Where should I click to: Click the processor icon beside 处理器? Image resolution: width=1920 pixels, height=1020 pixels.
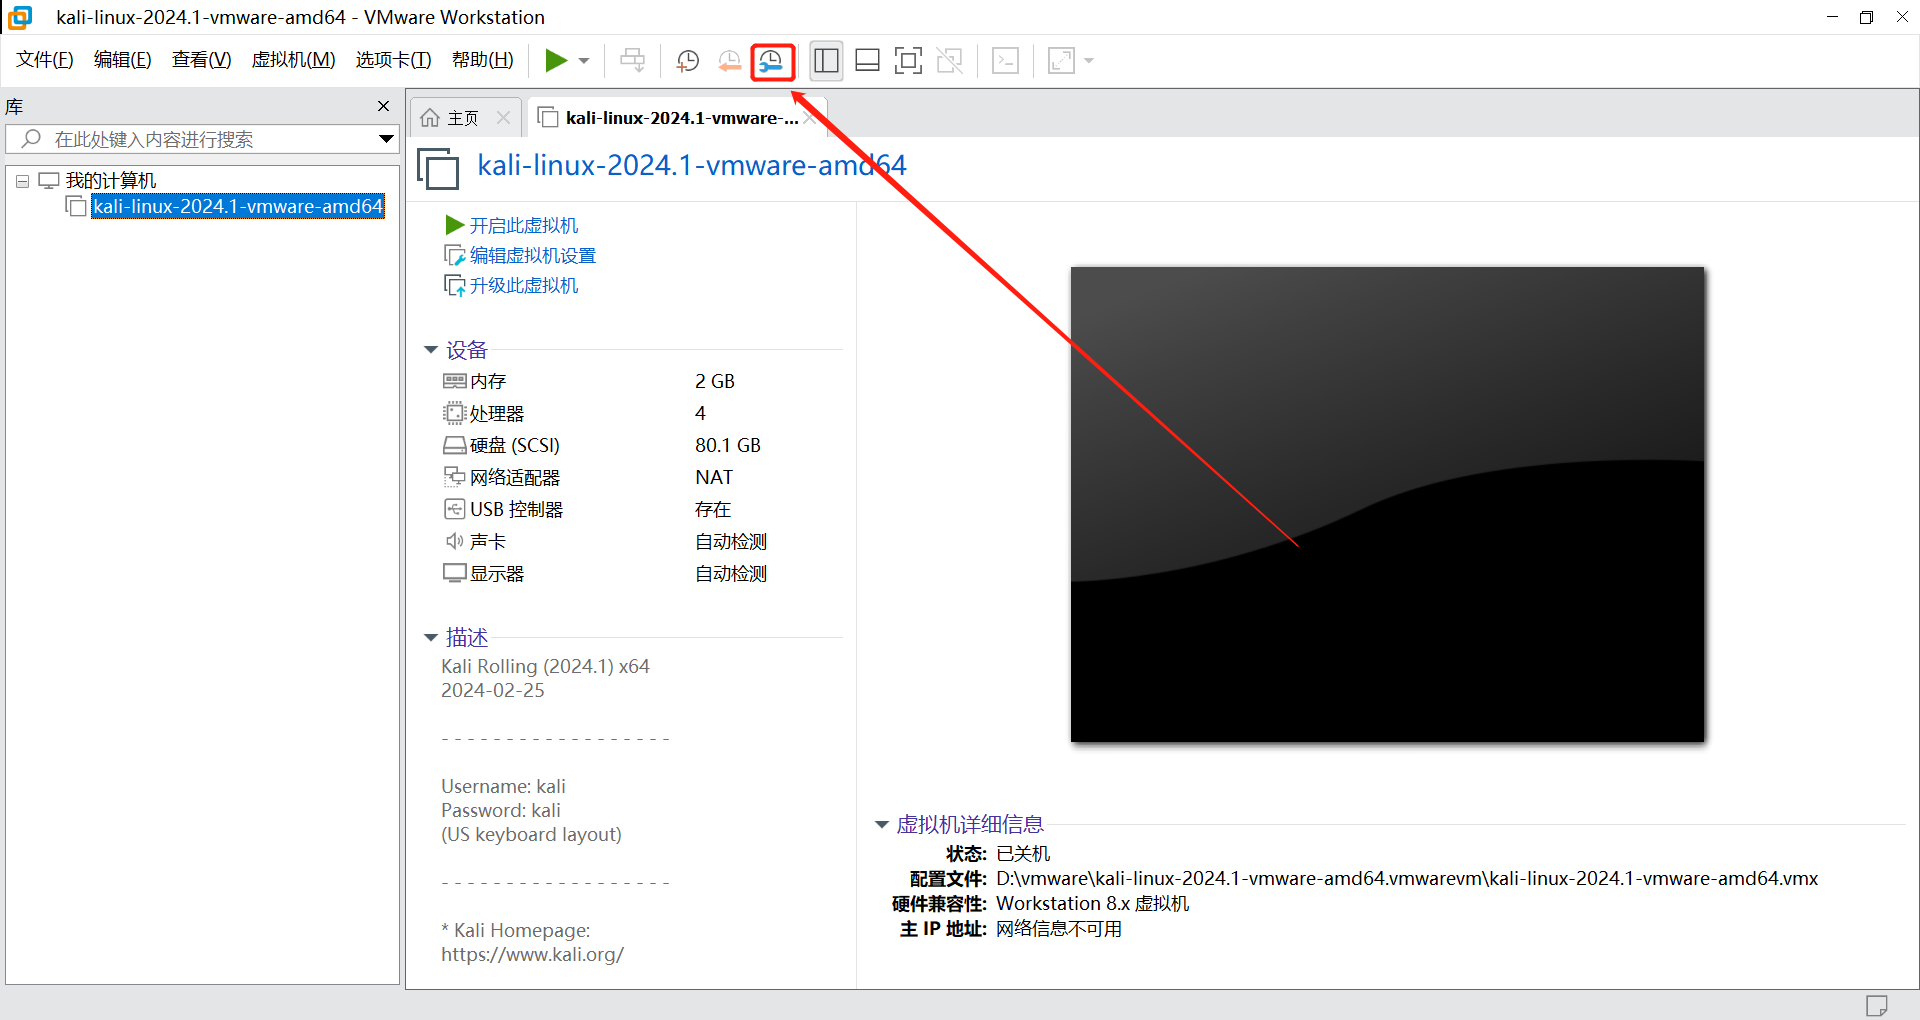pos(455,413)
